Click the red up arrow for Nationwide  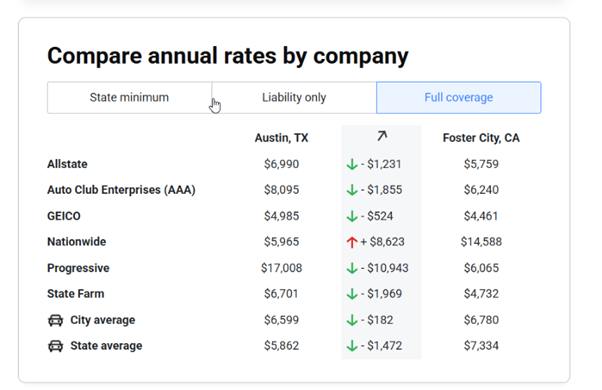[352, 242]
